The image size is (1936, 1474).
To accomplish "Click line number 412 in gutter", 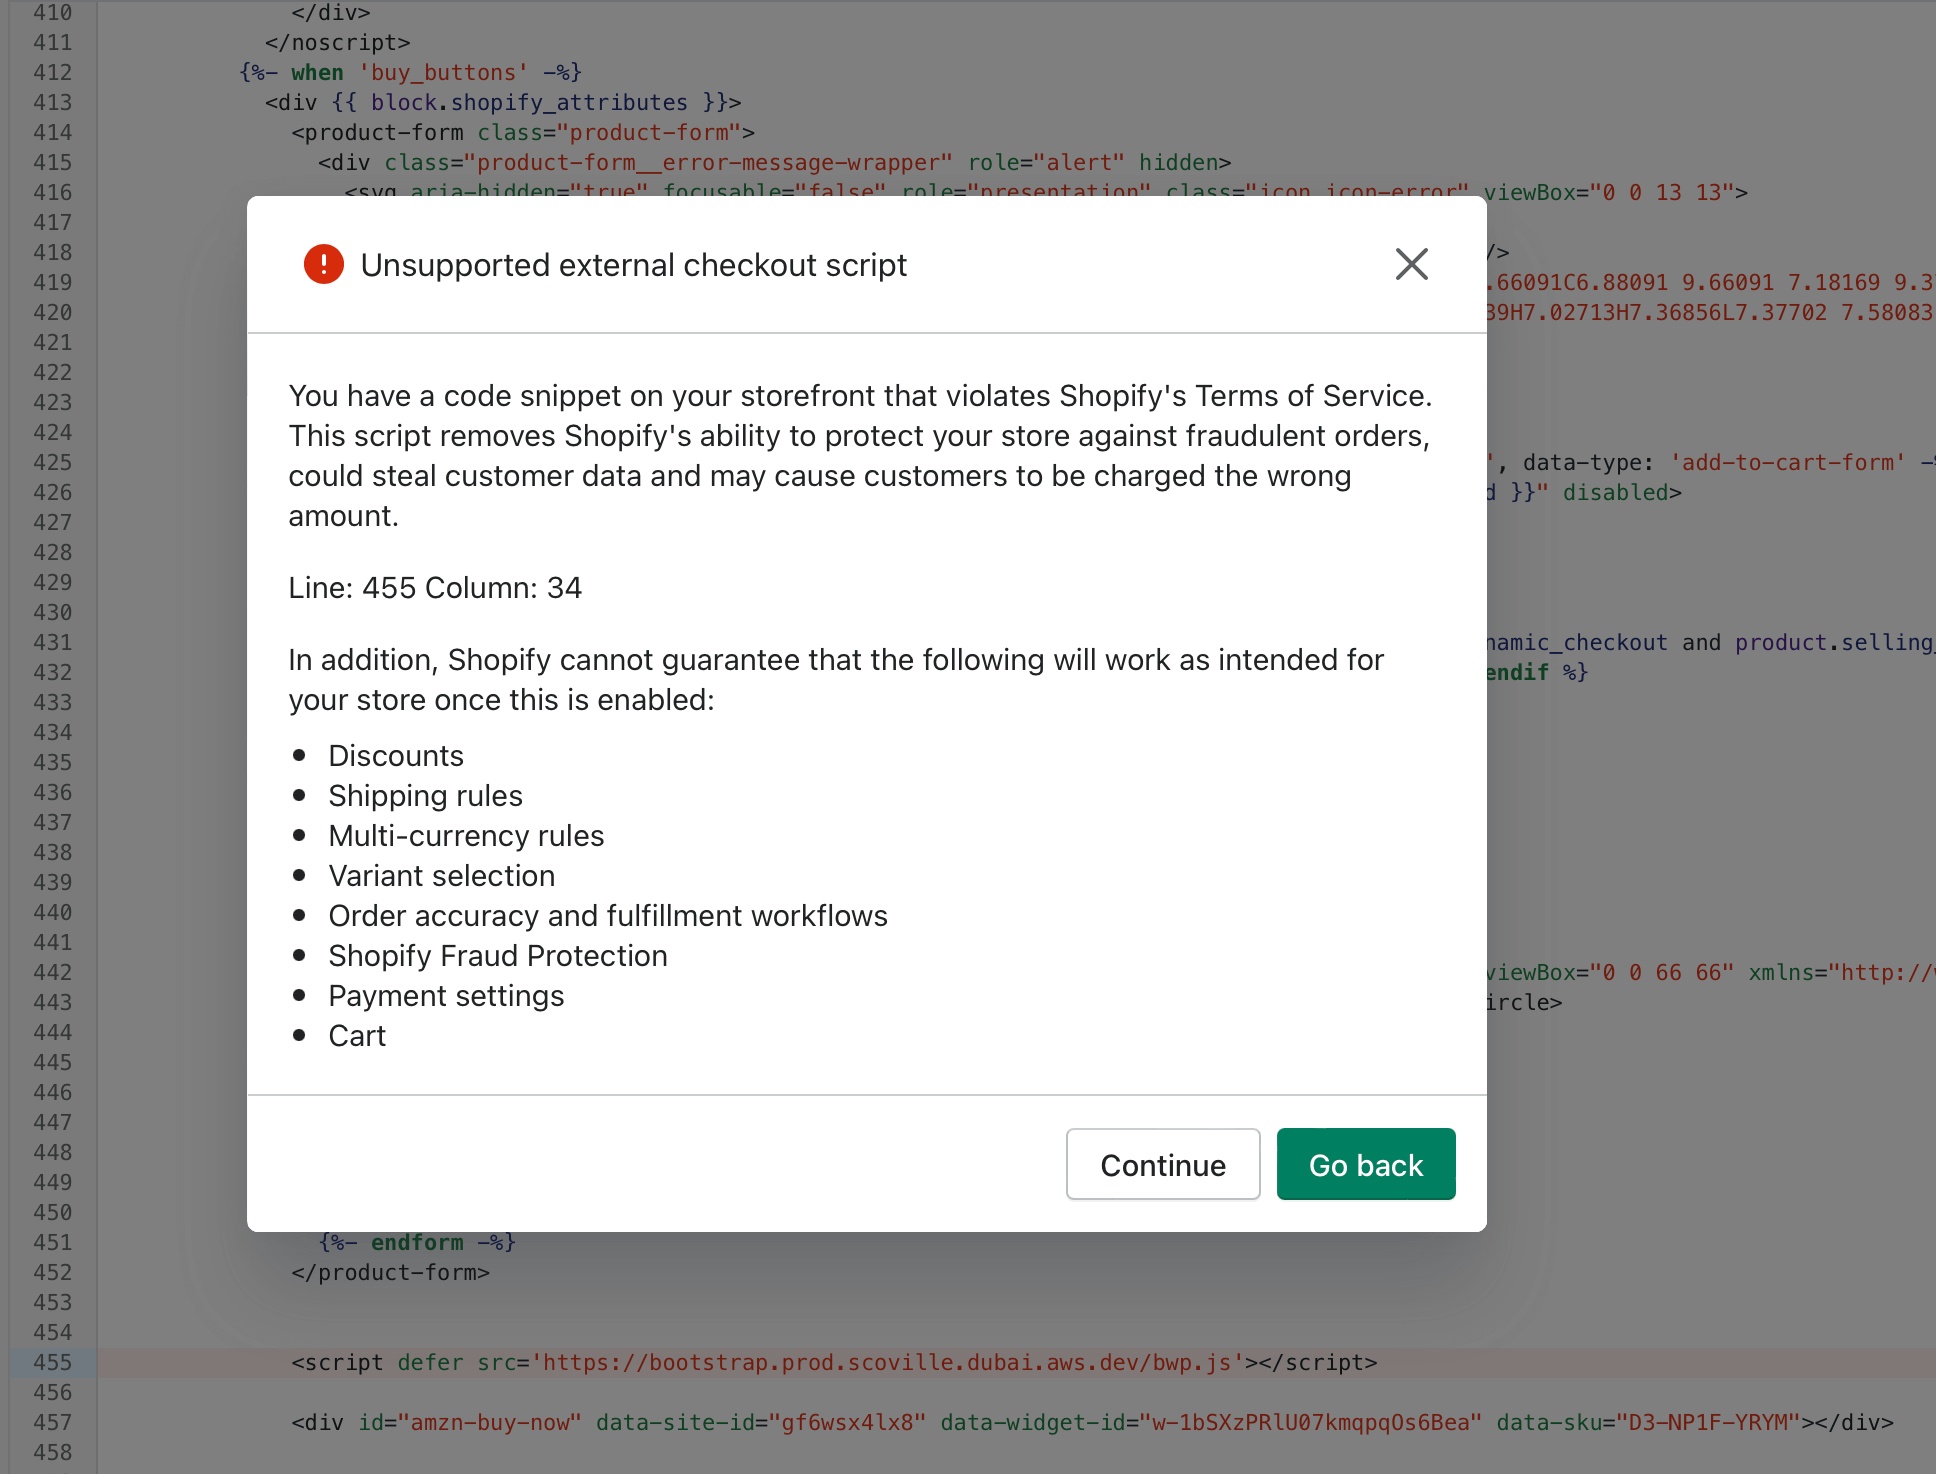I will coord(52,72).
